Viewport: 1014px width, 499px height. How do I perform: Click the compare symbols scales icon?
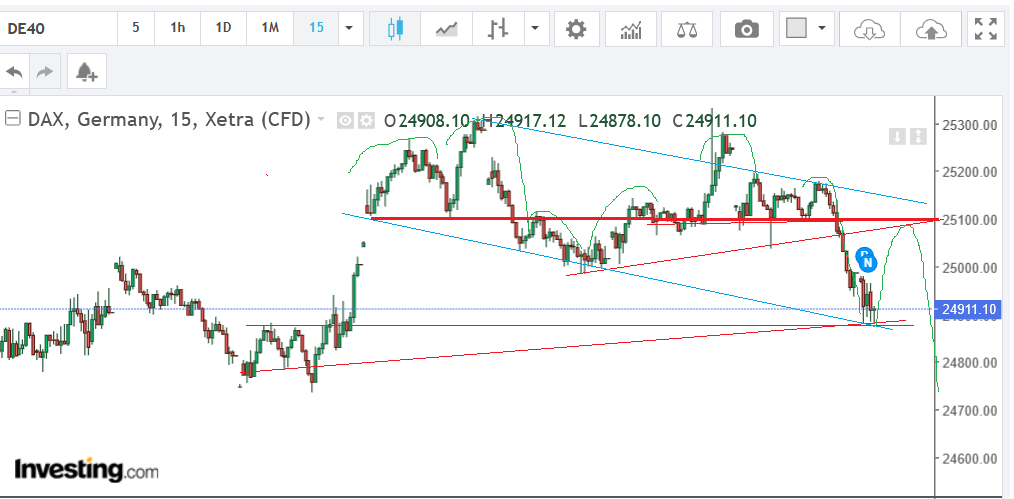687,29
